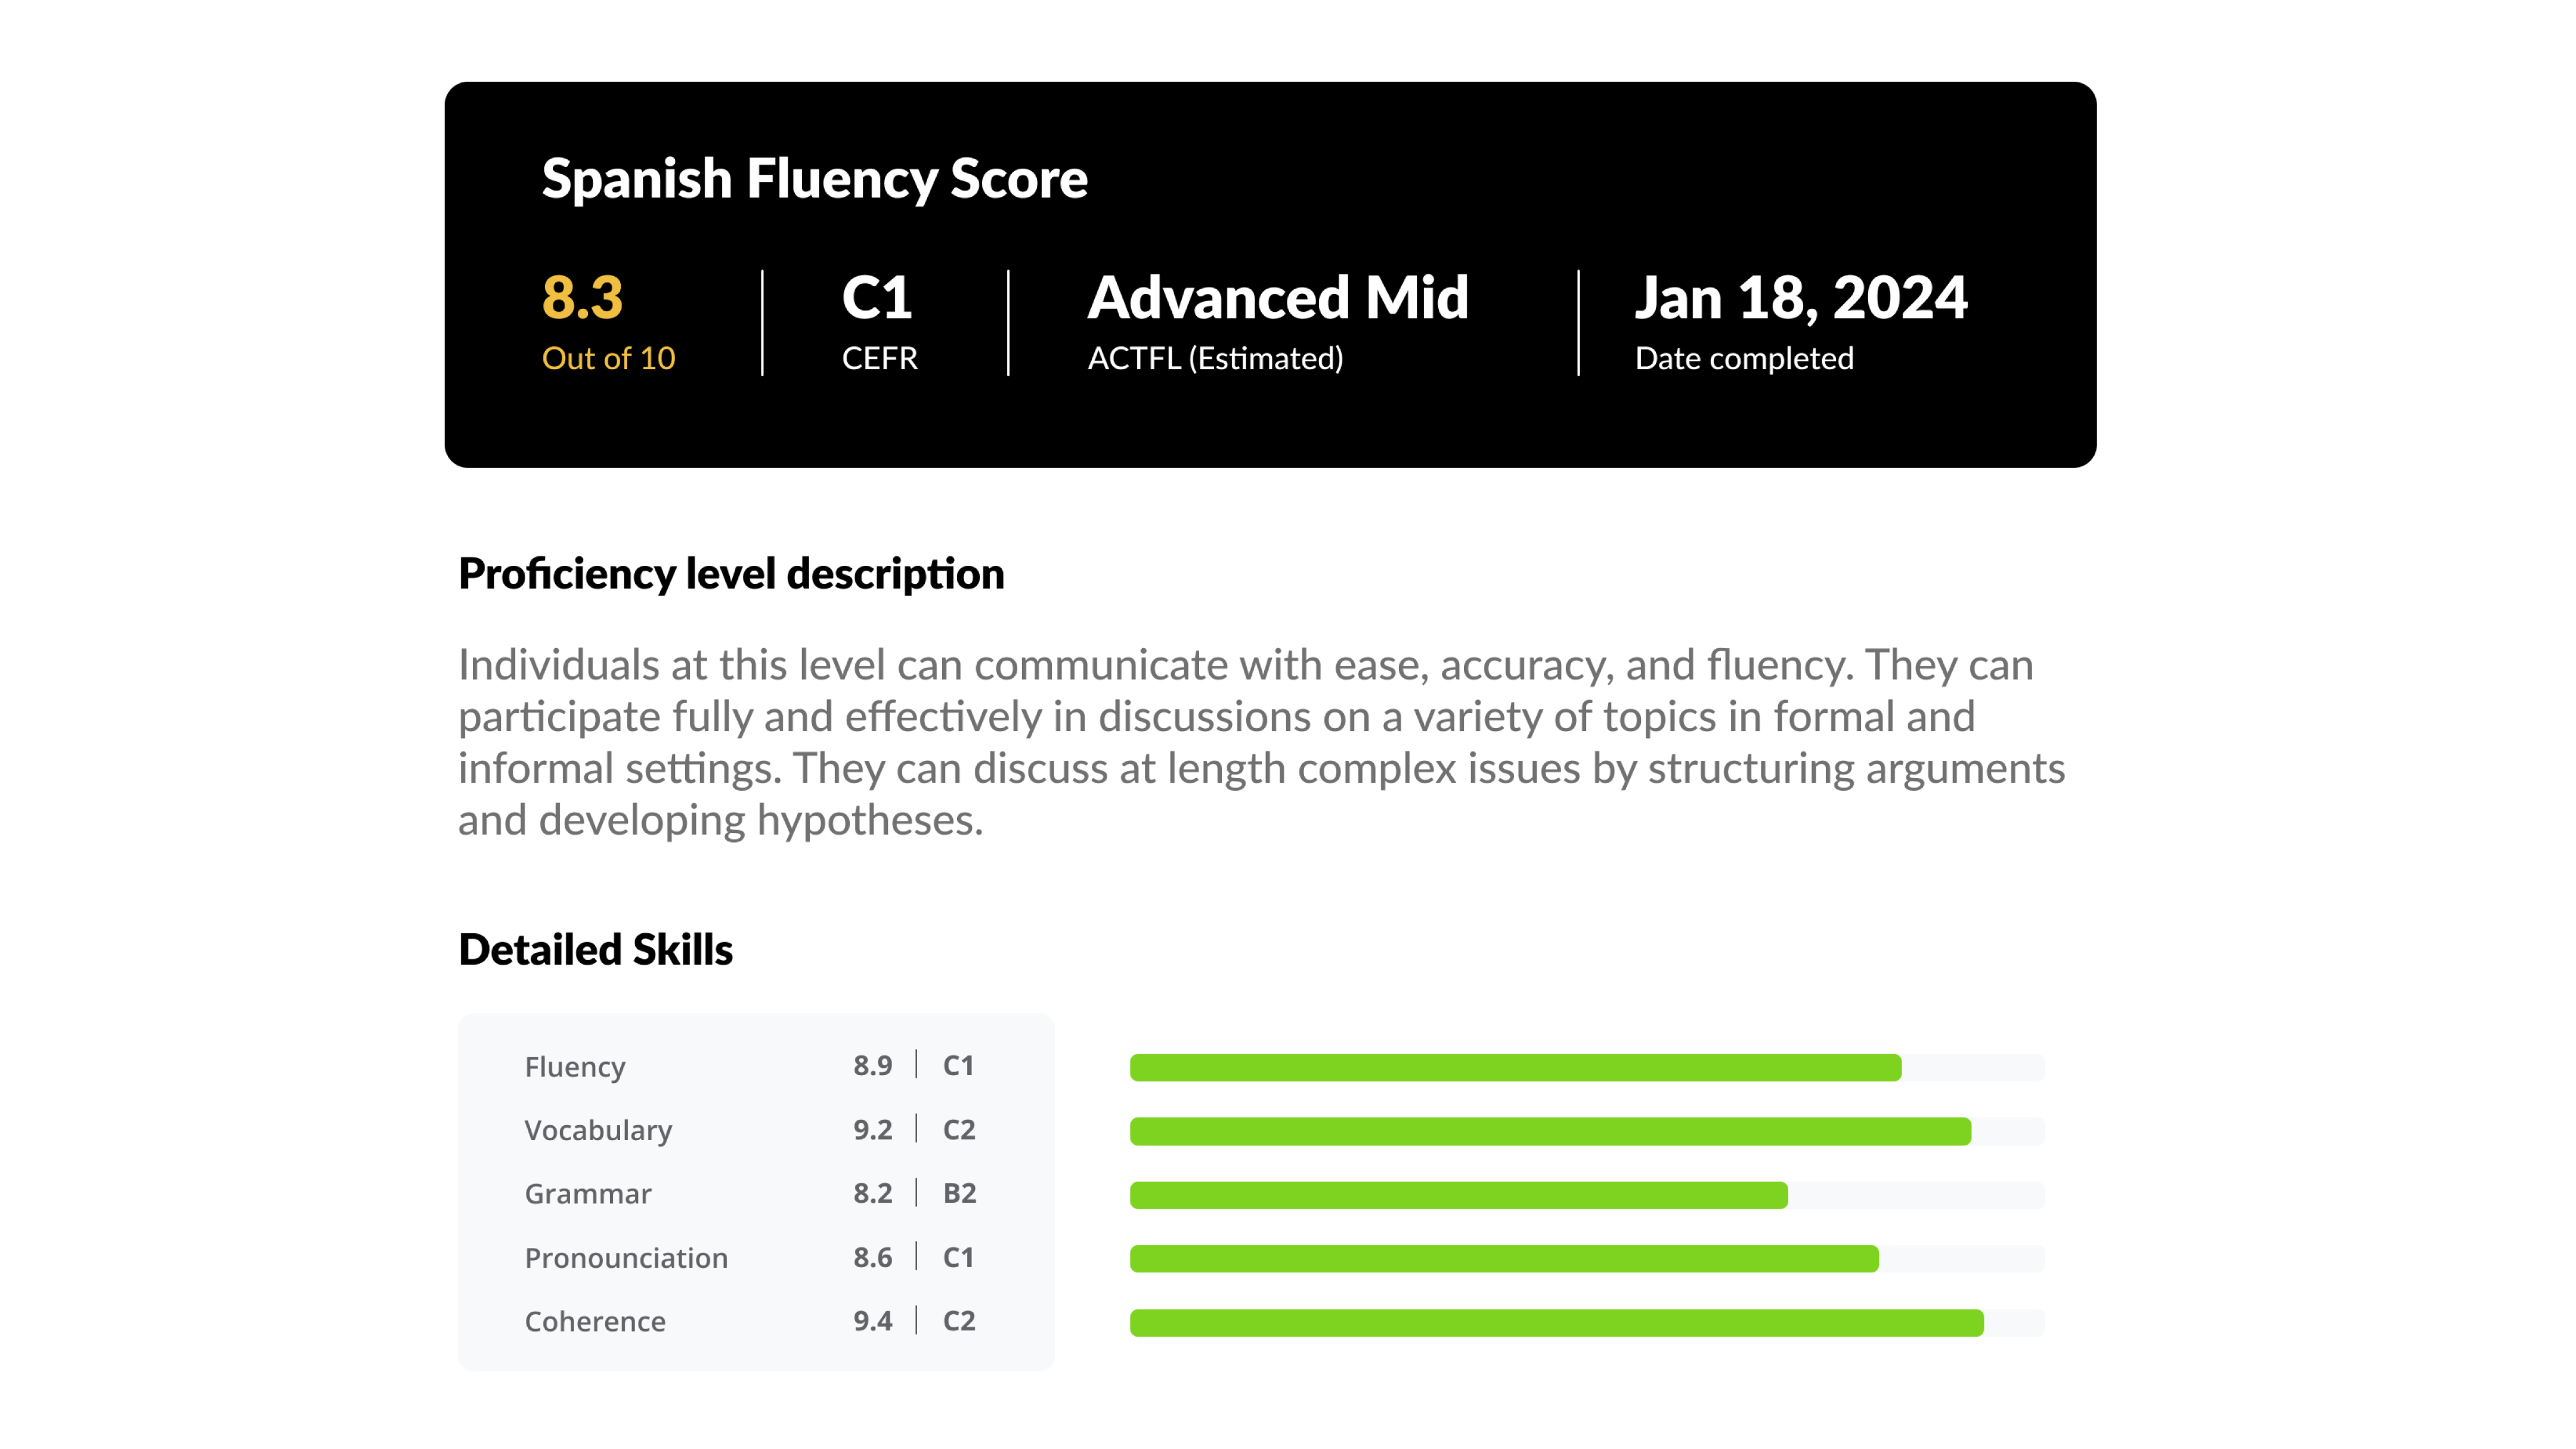This screenshot has height=1449, width=2576.
Task: Click the Jan 18, 2024 completion date
Action: (1800, 298)
